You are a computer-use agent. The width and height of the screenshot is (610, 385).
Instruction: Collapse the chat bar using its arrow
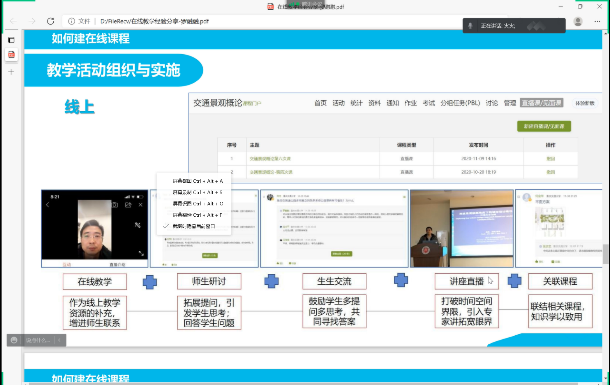59,340
